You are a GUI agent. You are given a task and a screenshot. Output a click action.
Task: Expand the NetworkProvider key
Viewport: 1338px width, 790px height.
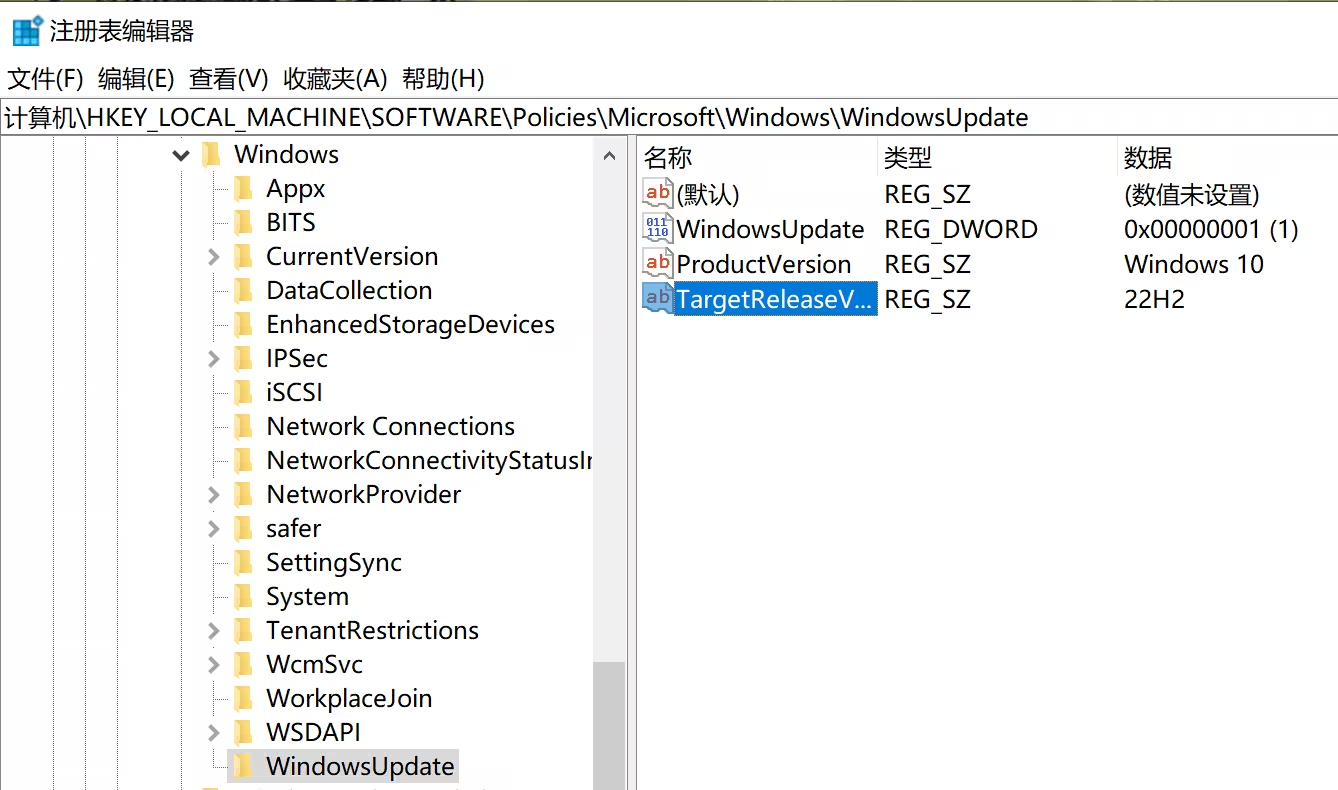coord(213,495)
